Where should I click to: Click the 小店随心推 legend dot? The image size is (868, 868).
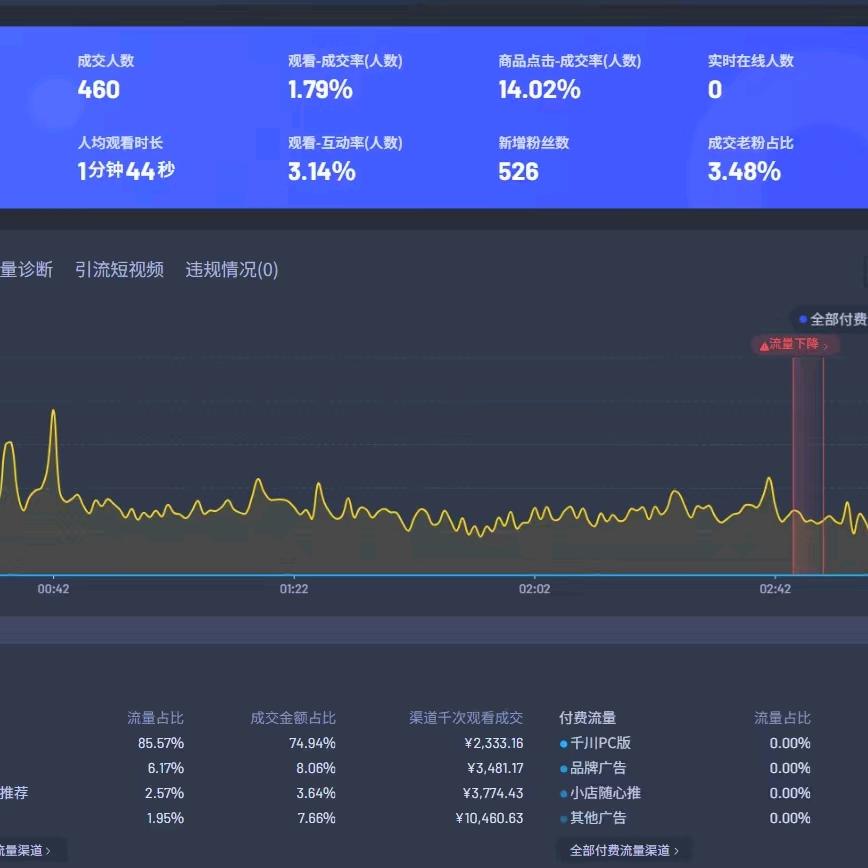tap(564, 794)
